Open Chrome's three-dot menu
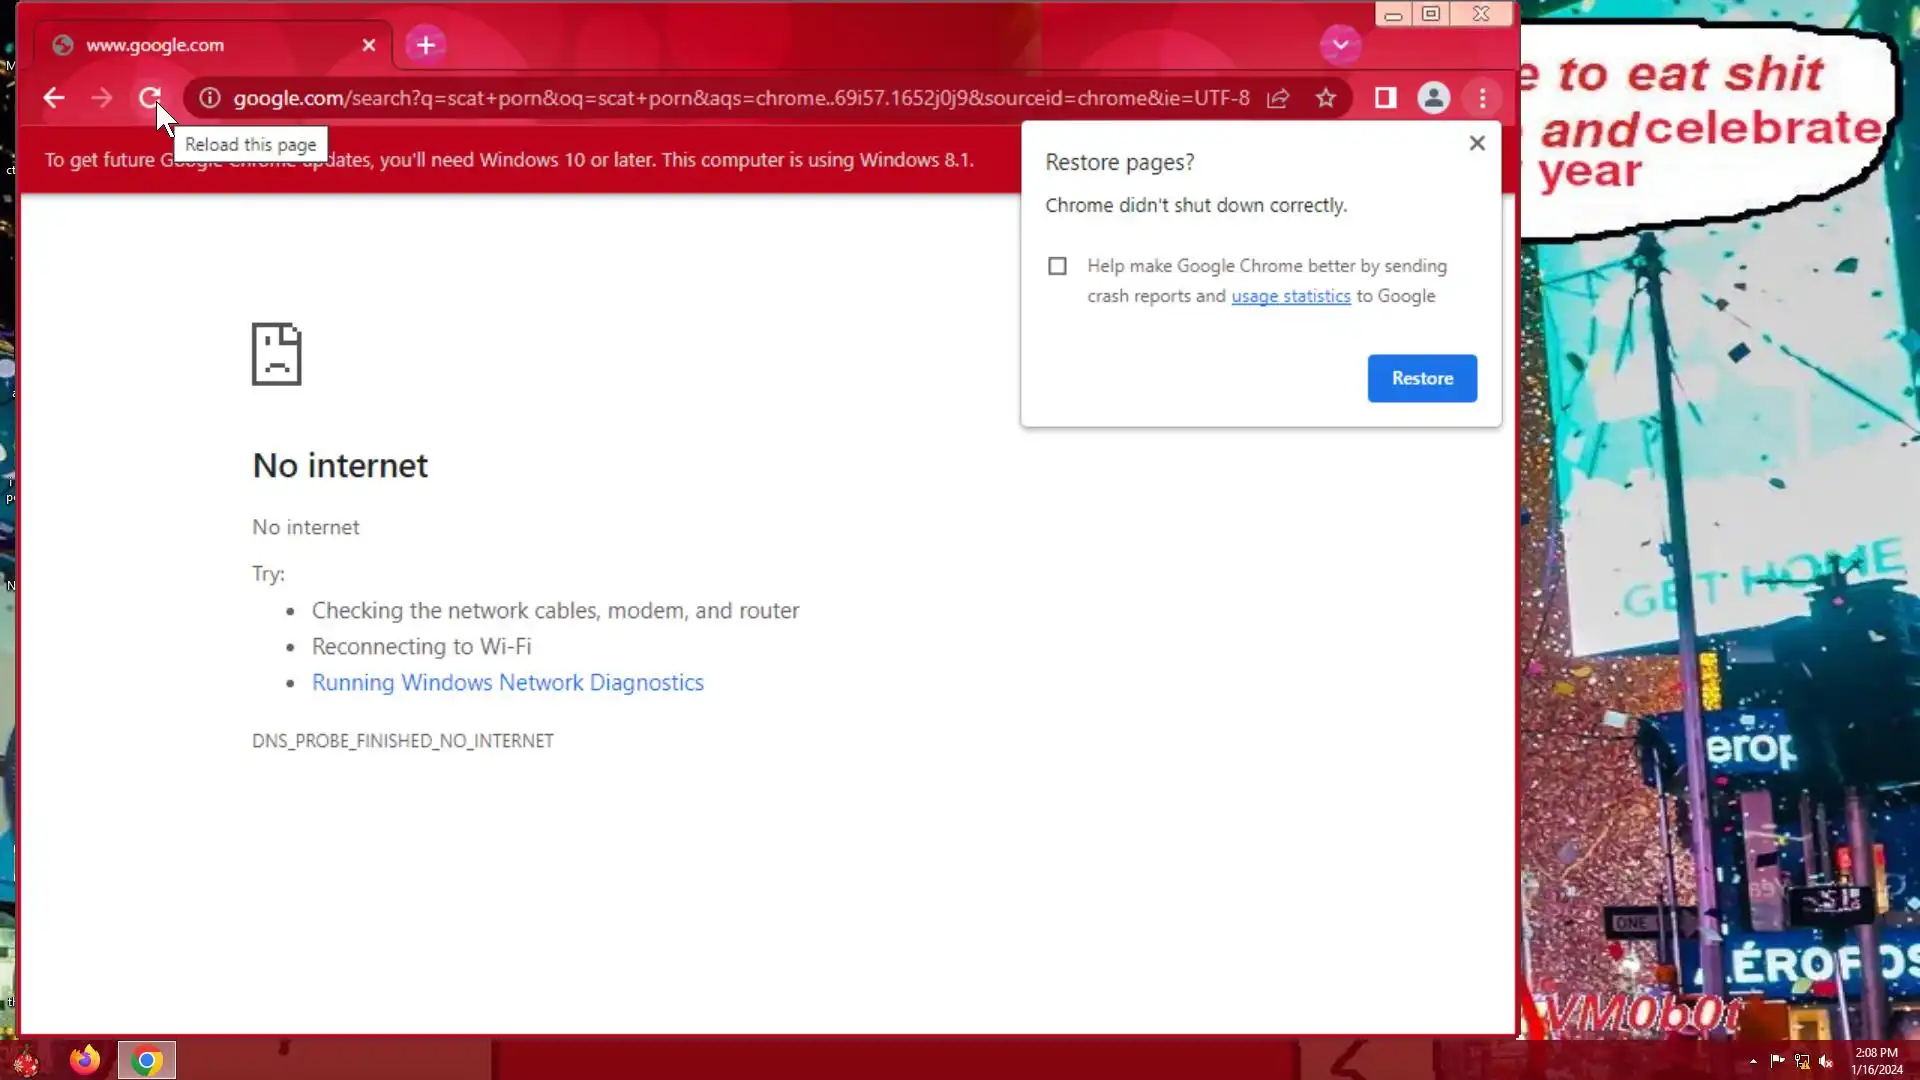 click(1482, 98)
